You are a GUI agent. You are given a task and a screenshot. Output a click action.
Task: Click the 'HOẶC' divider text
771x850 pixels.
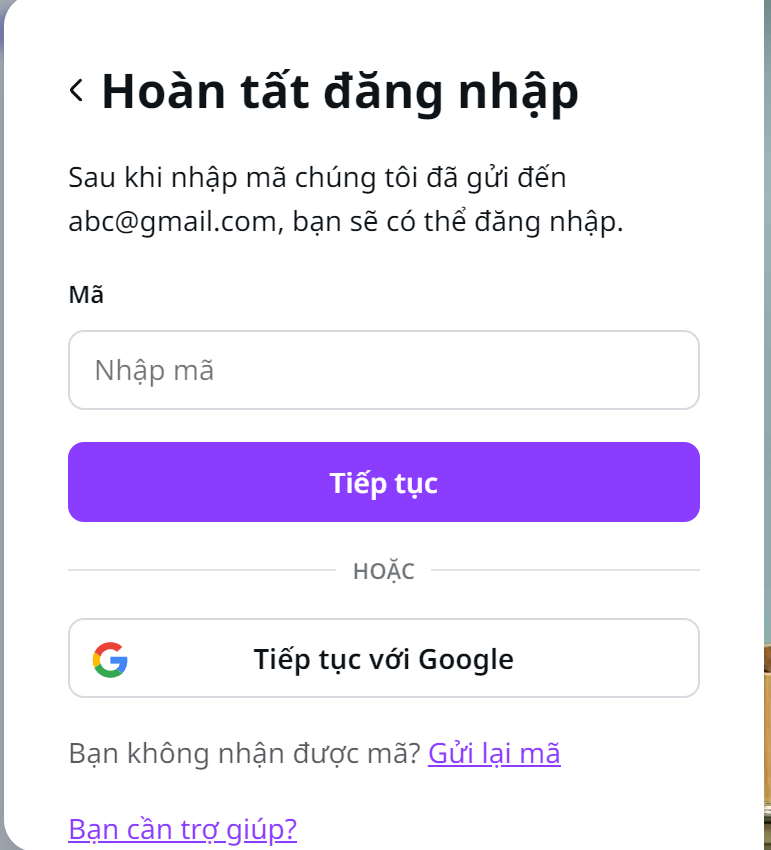coord(384,571)
